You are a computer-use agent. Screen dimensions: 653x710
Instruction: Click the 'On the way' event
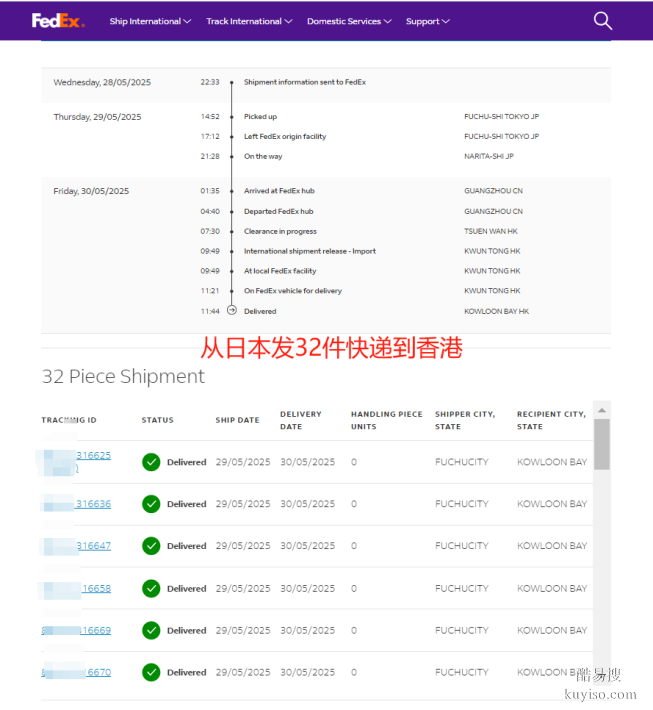[x=263, y=156]
